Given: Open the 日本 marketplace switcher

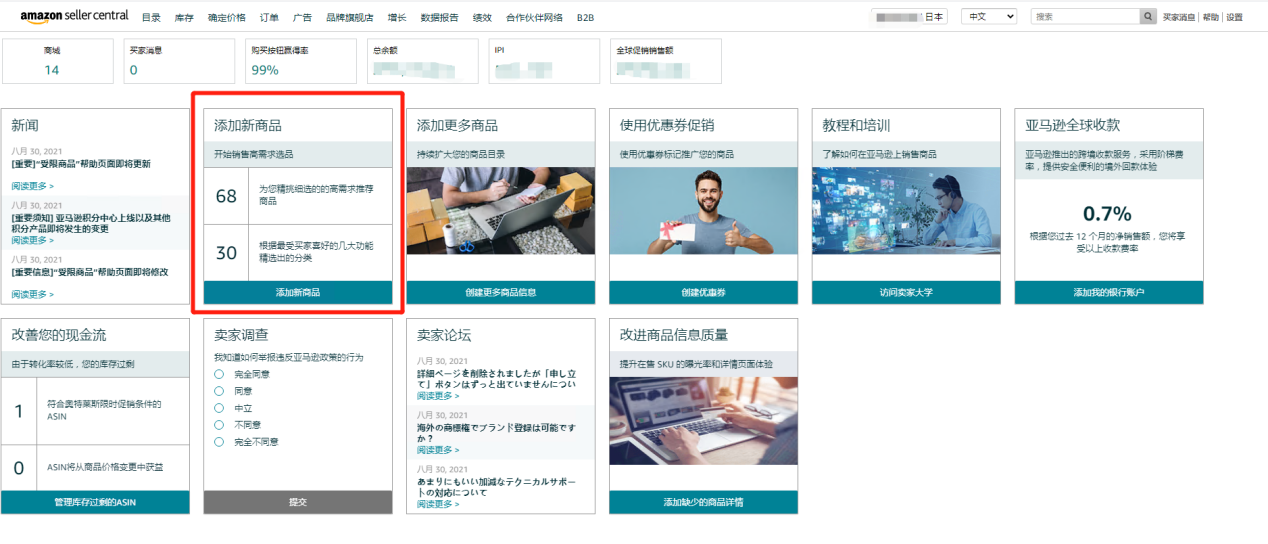Looking at the screenshot, I should (x=910, y=17).
